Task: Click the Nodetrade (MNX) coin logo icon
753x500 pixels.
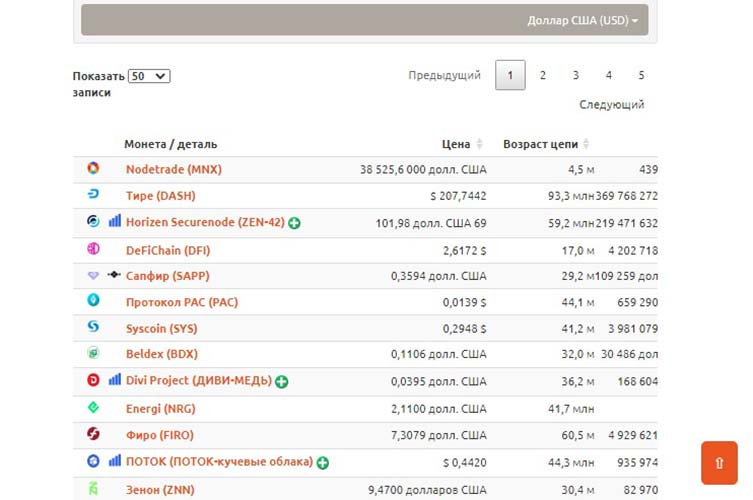Action: [93, 169]
